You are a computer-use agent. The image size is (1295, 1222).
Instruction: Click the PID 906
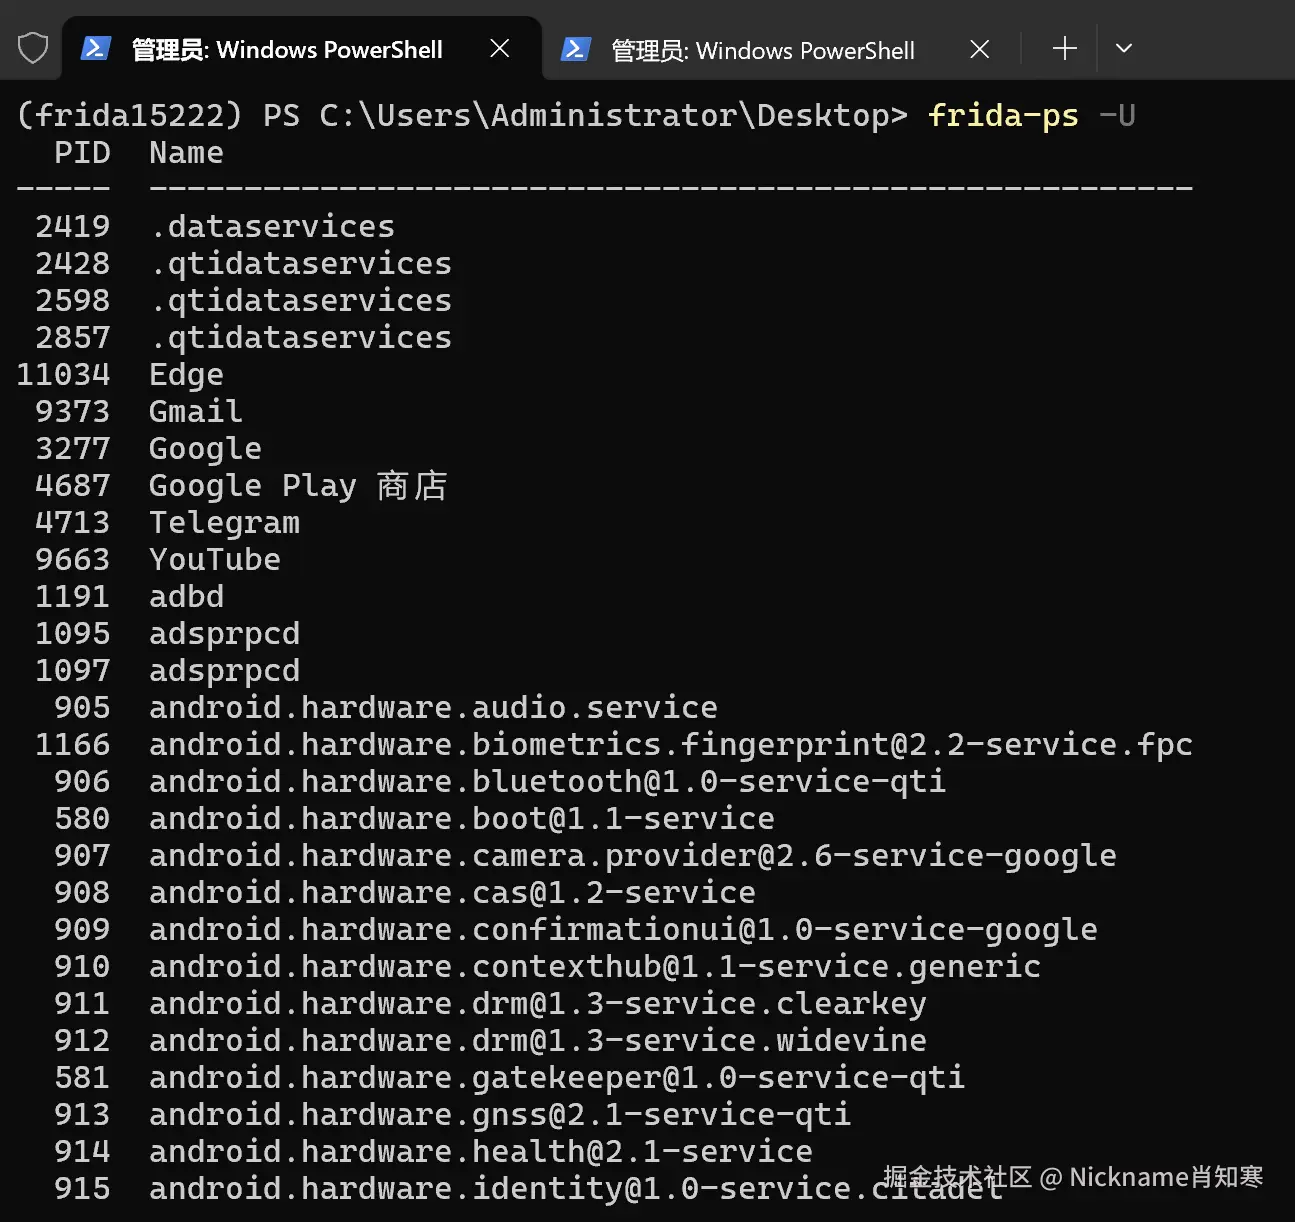(x=82, y=782)
